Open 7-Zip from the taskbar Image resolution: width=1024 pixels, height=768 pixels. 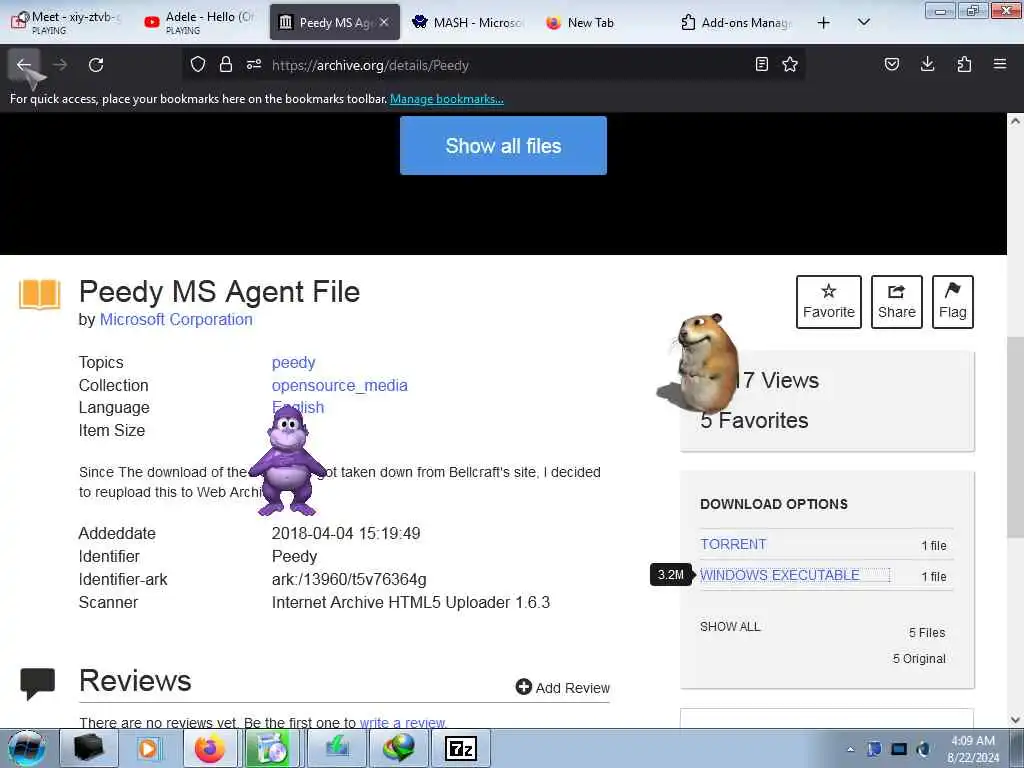click(460, 748)
